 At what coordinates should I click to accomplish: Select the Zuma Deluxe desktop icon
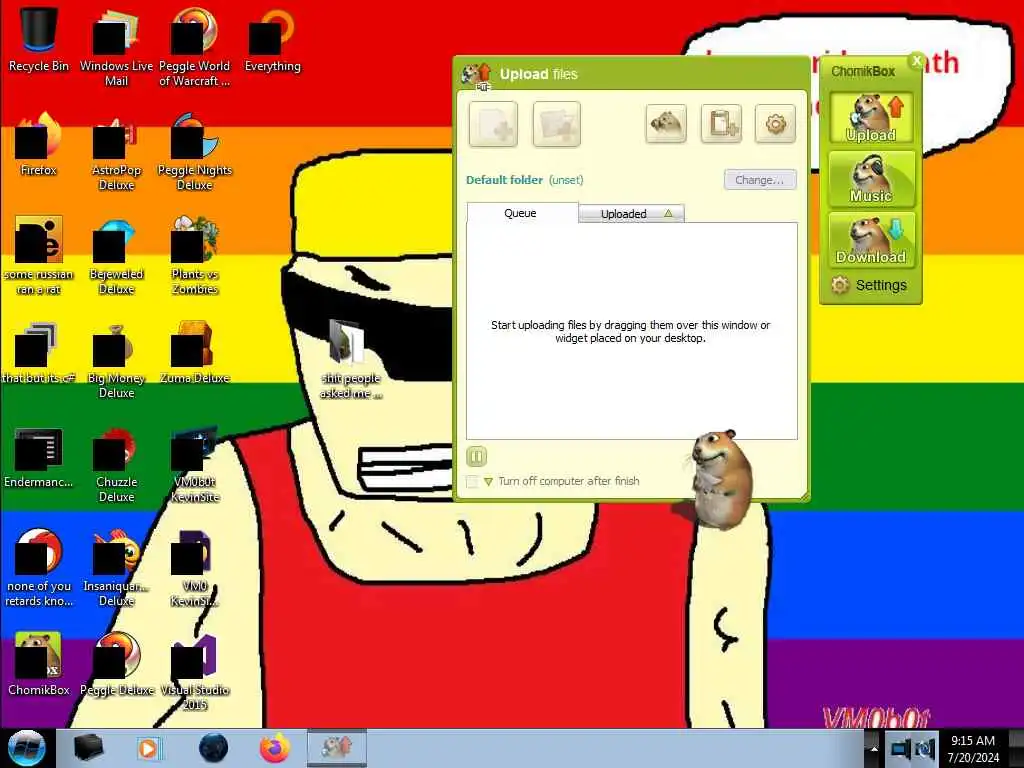point(194,353)
